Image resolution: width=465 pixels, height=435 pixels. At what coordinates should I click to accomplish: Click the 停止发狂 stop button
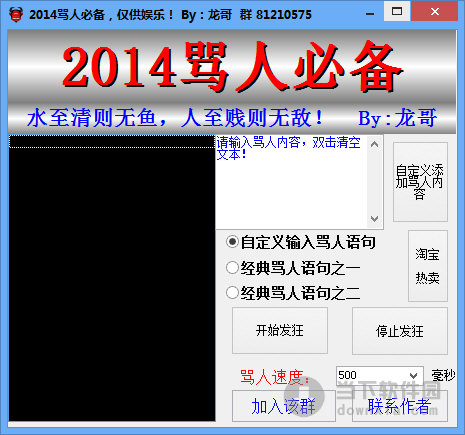point(400,331)
